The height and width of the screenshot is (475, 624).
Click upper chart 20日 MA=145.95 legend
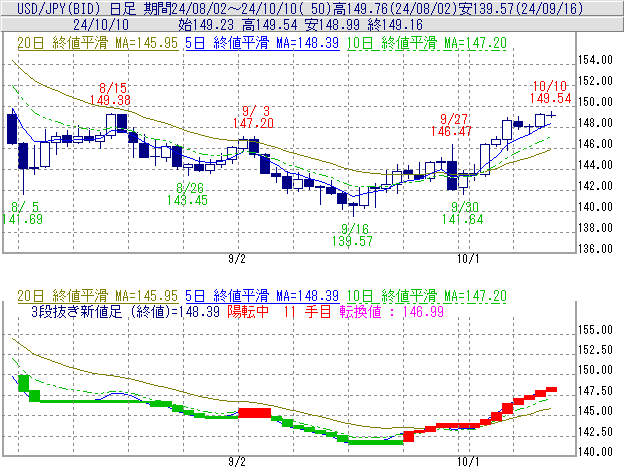click(x=98, y=43)
